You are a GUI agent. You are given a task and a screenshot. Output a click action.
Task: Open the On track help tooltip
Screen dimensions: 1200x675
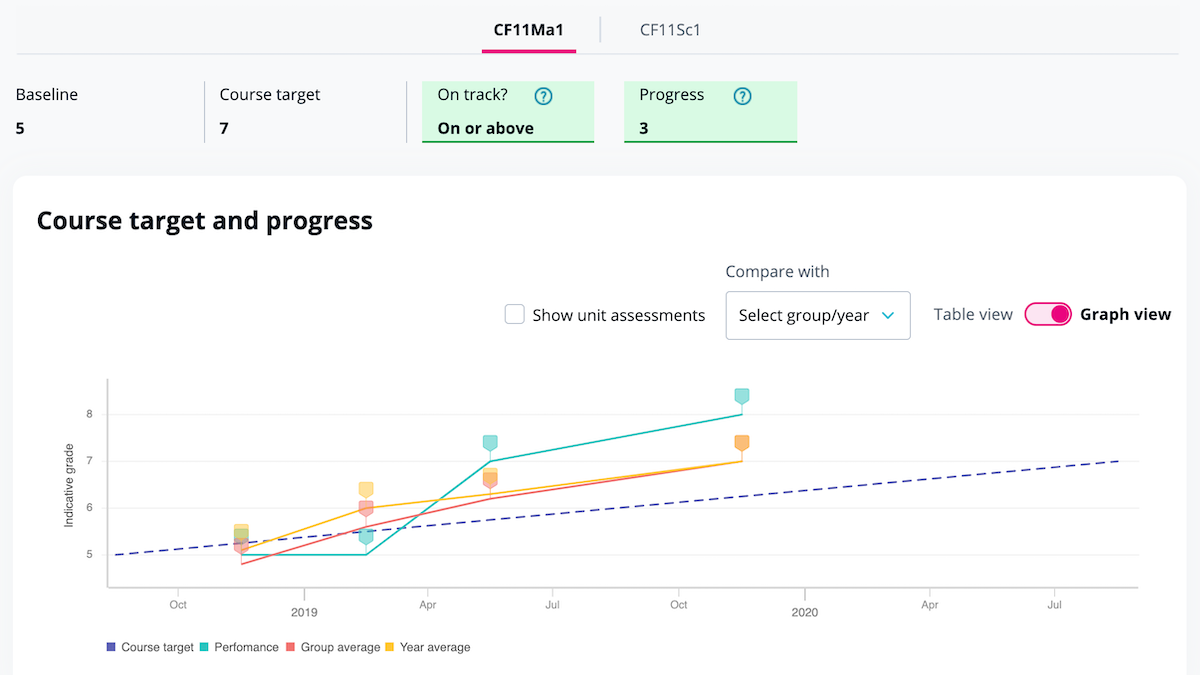543,95
